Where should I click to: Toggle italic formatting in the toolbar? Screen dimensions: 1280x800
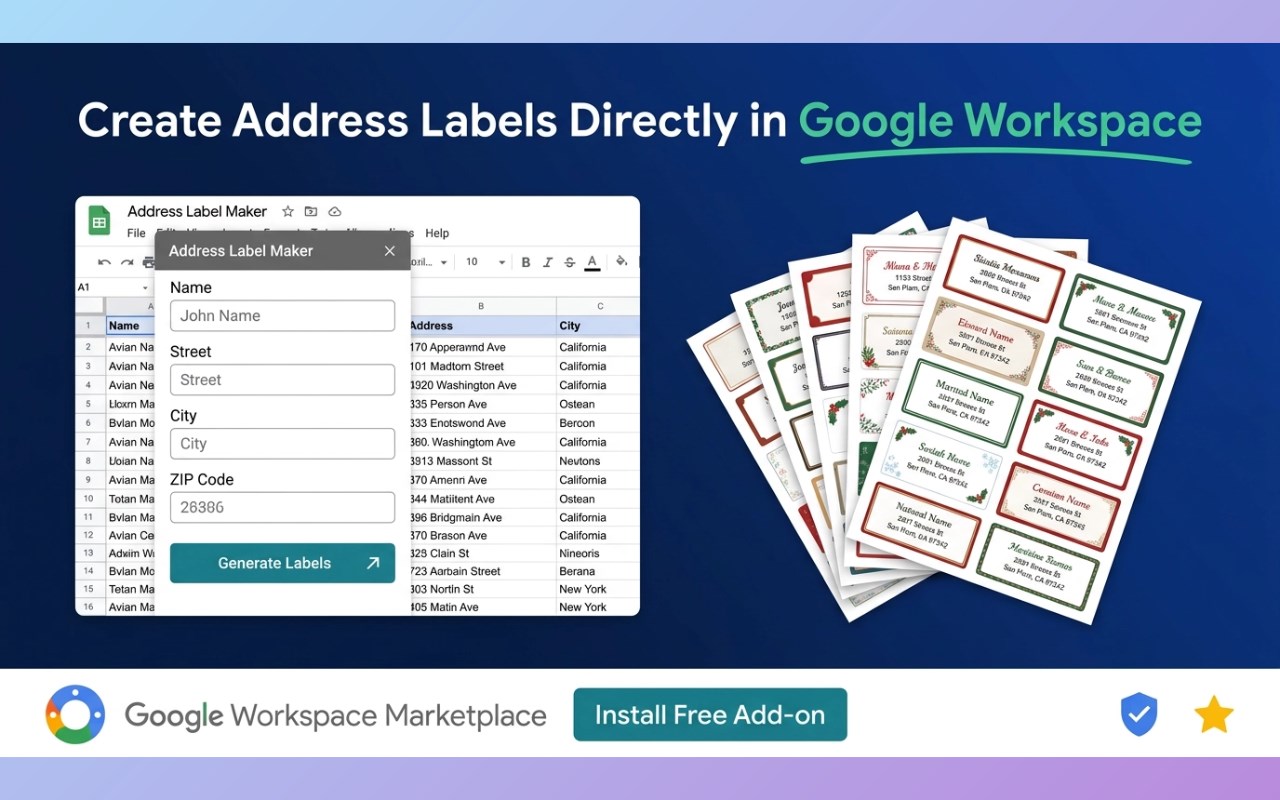coord(547,262)
